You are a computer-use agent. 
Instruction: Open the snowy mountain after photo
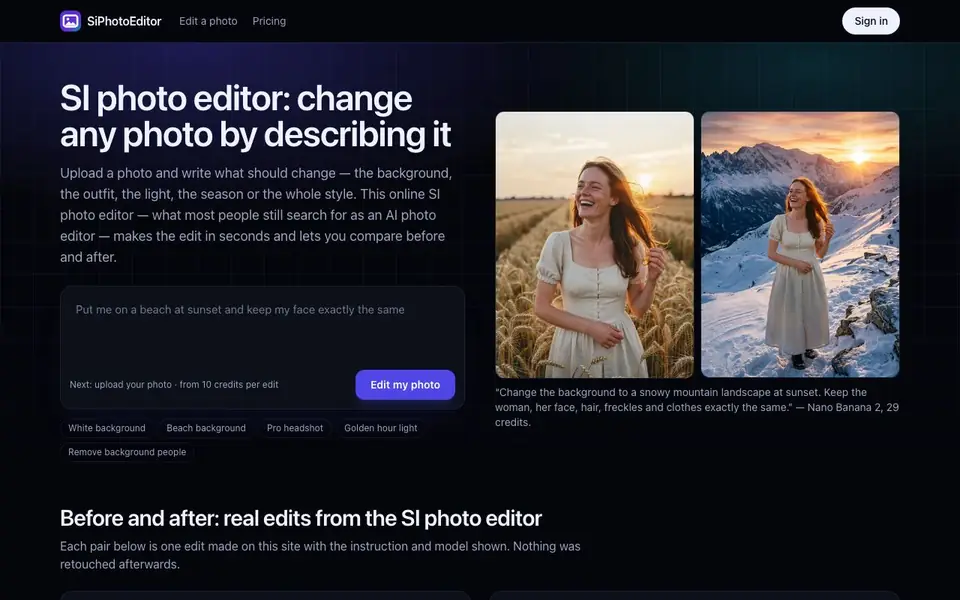(800, 244)
